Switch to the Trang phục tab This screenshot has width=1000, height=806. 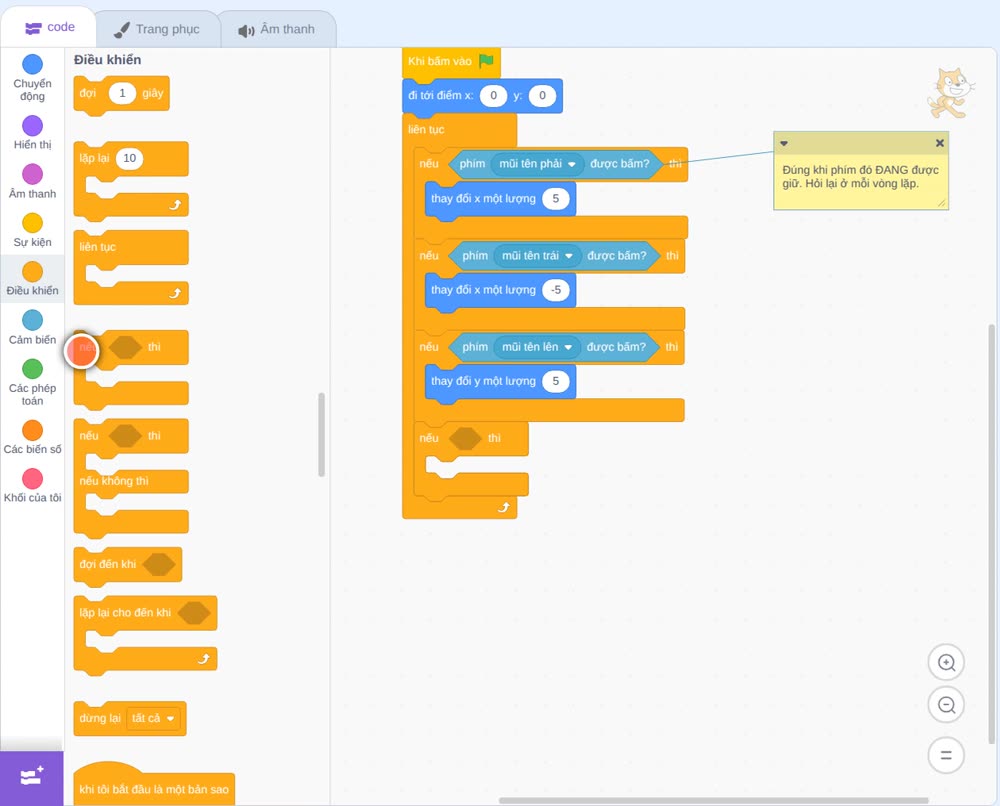coord(157,29)
